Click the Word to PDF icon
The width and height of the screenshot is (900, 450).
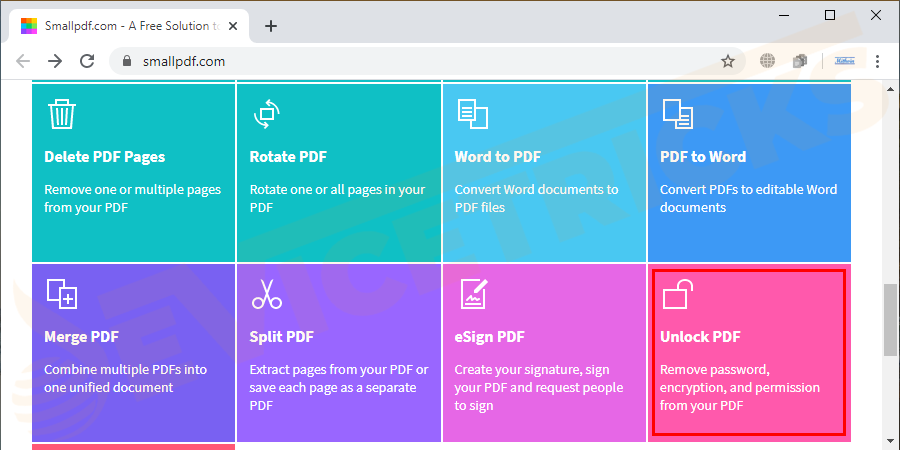pos(472,114)
